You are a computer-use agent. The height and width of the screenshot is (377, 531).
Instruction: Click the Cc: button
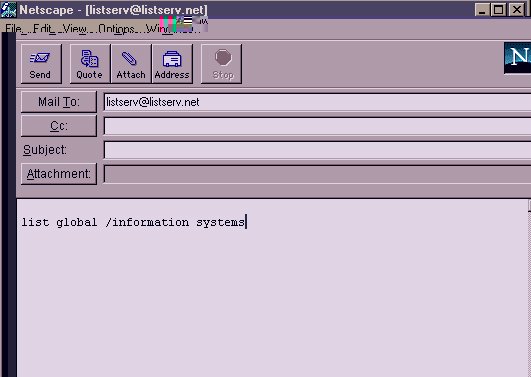click(x=59, y=126)
